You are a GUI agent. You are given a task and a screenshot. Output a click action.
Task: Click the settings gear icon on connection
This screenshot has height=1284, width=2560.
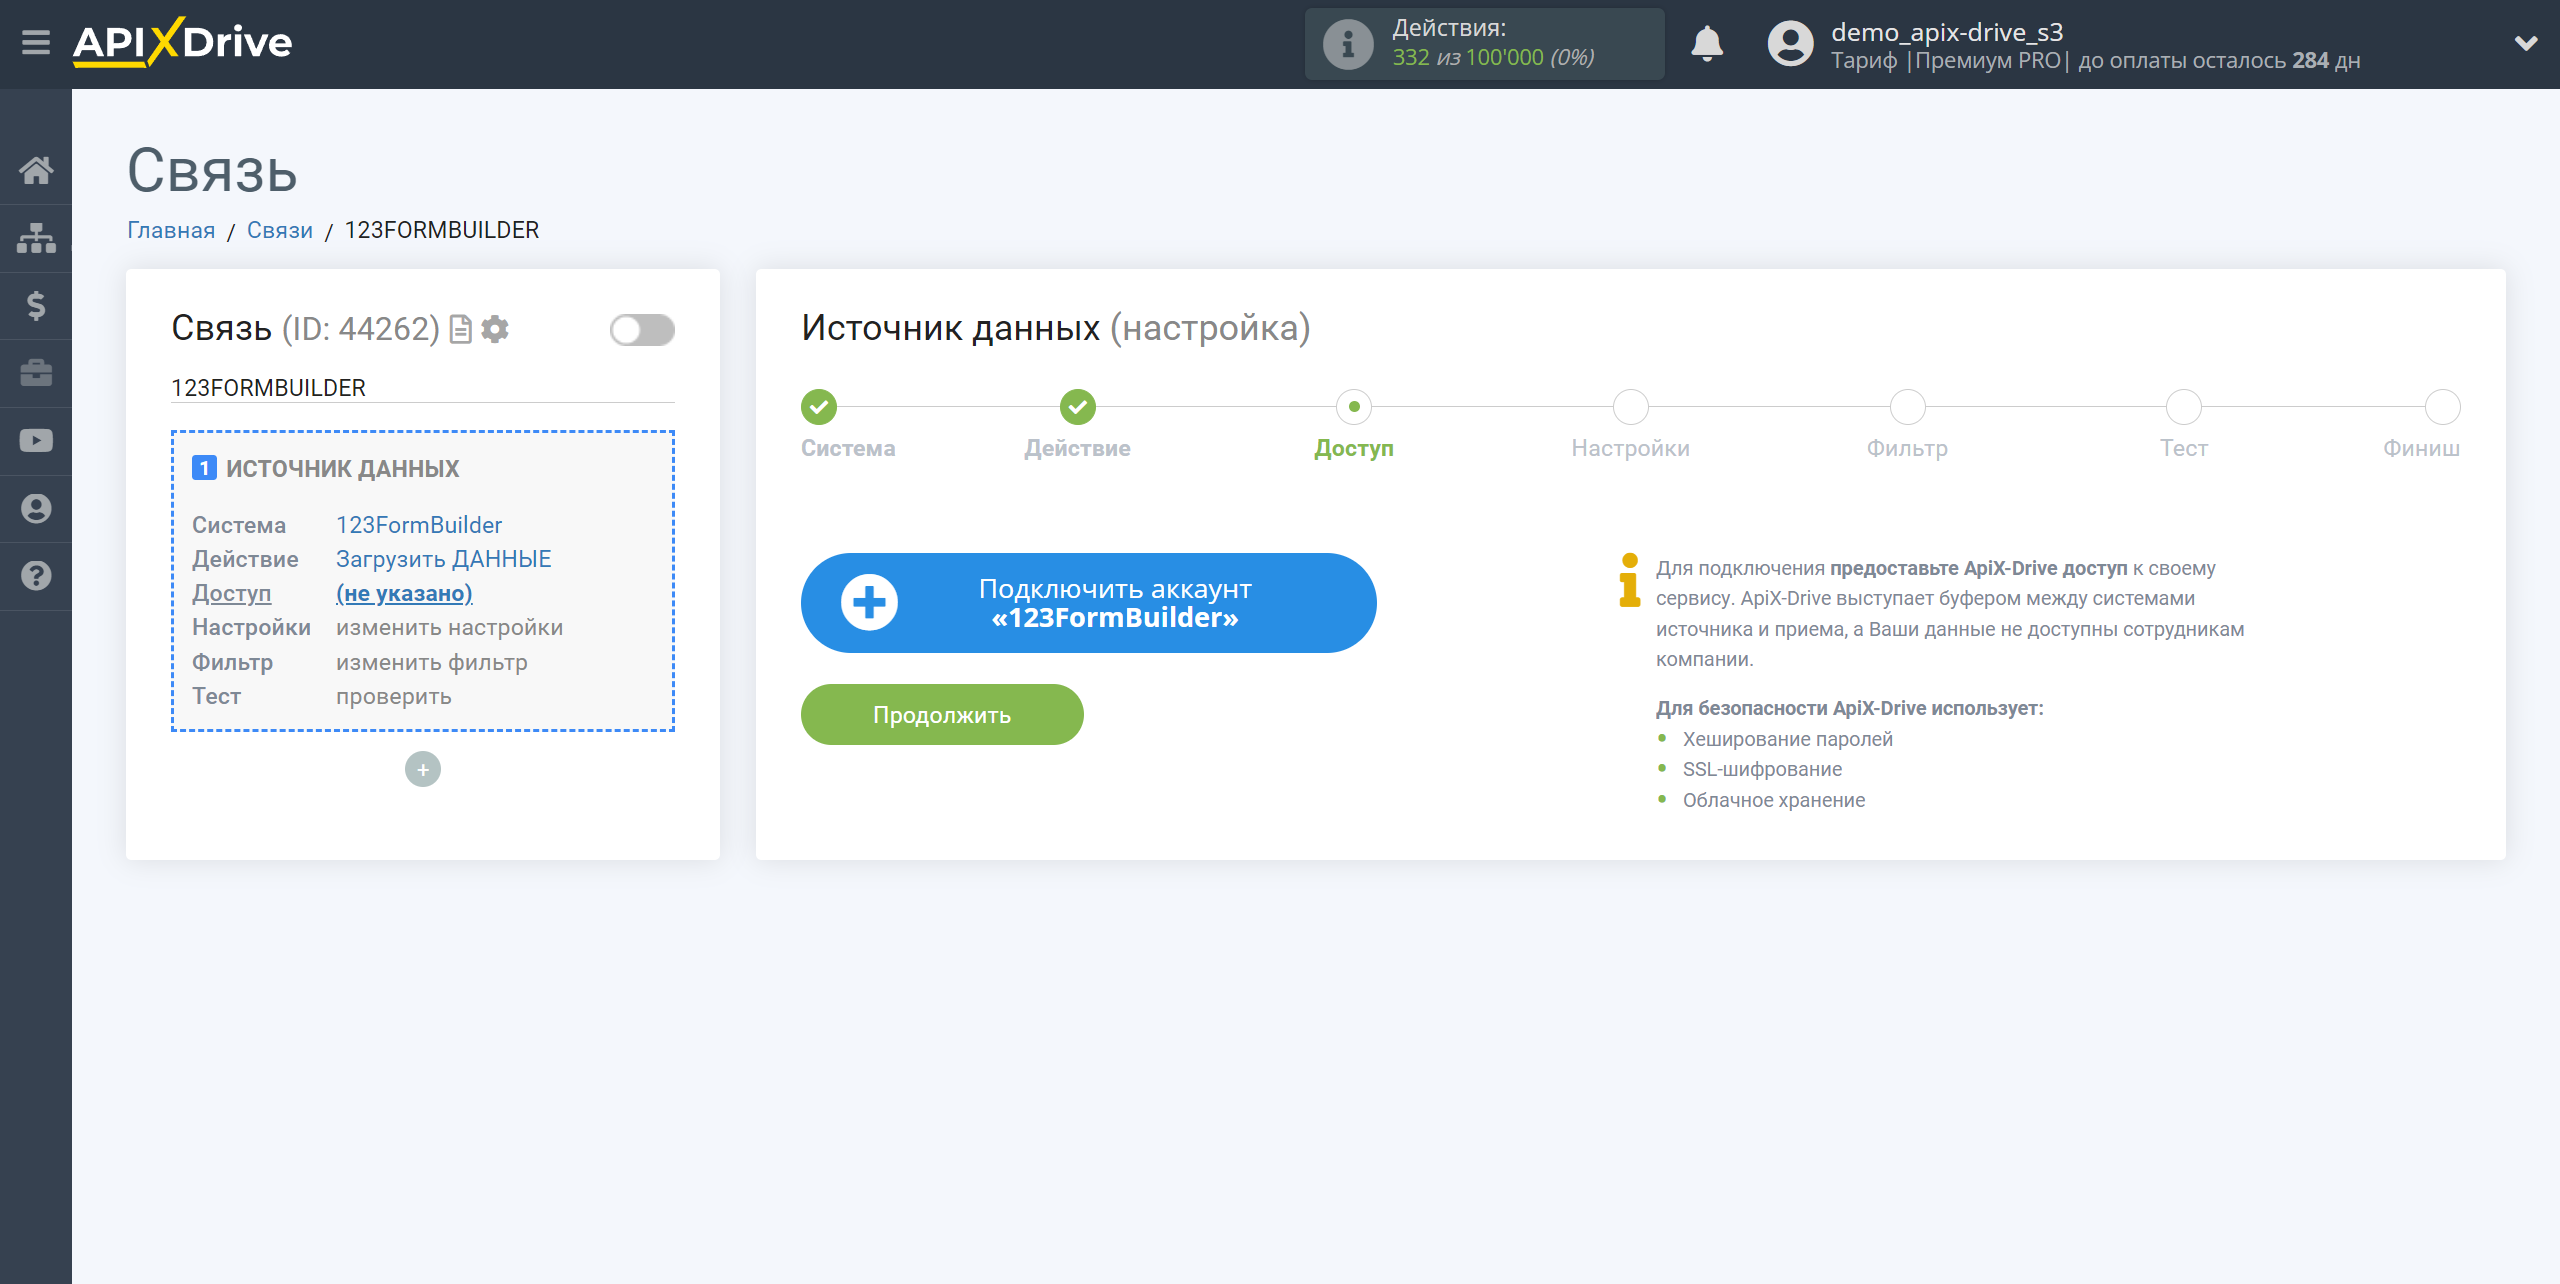click(x=494, y=328)
